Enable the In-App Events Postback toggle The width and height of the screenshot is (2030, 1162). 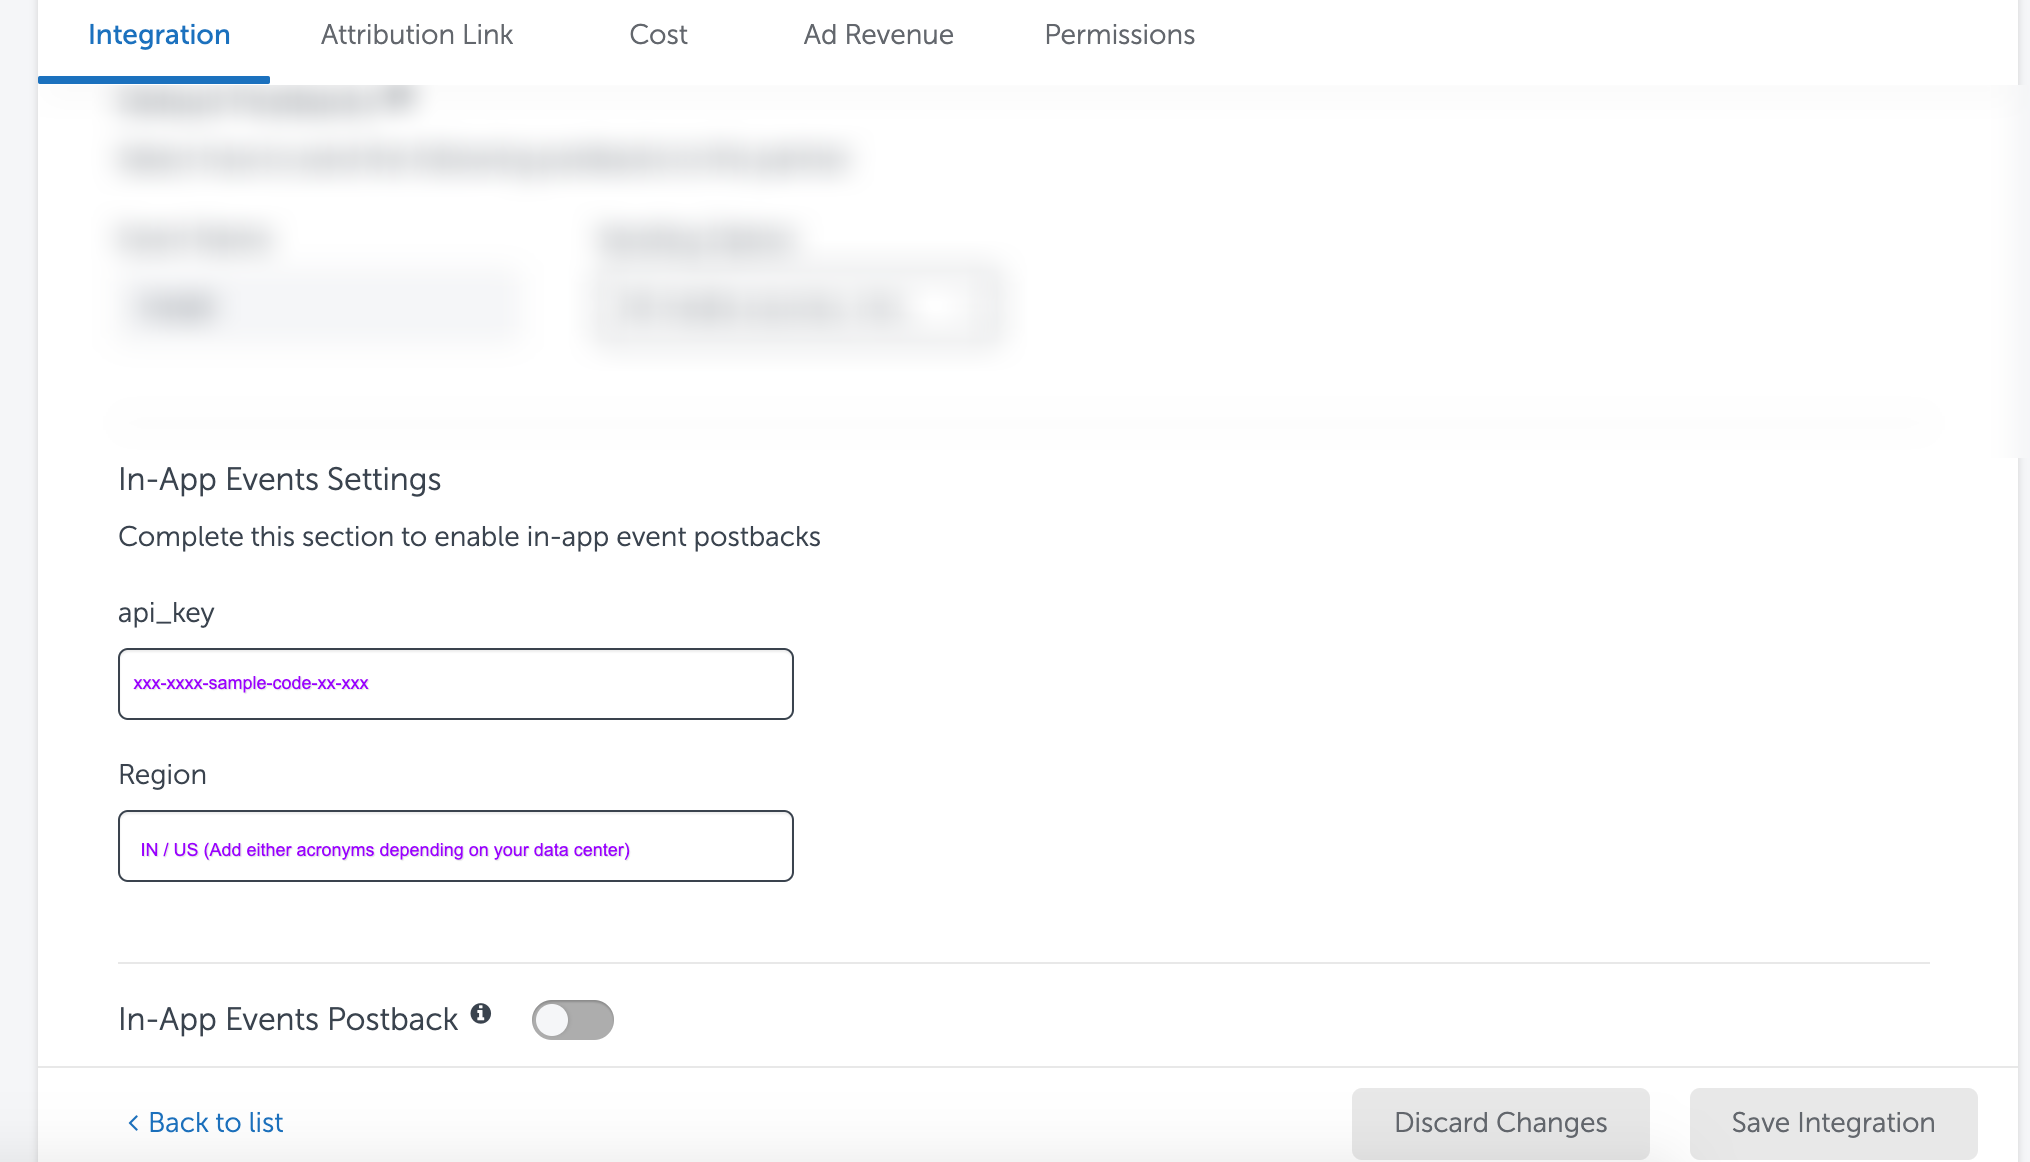[573, 1020]
